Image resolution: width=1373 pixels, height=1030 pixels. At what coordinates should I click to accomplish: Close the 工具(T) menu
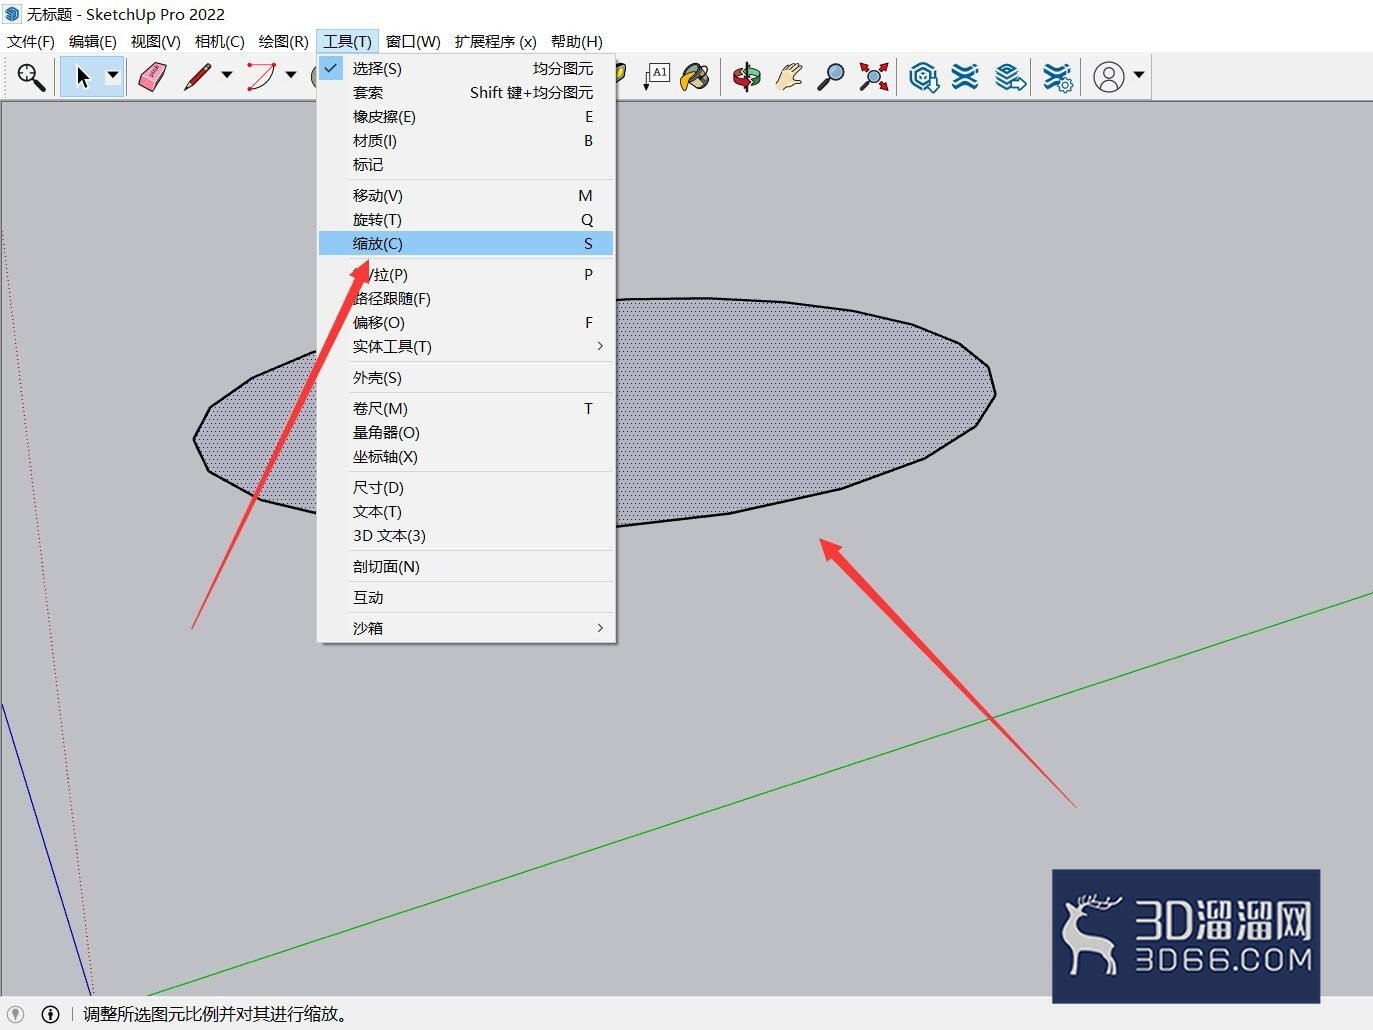pyautogui.click(x=347, y=41)
